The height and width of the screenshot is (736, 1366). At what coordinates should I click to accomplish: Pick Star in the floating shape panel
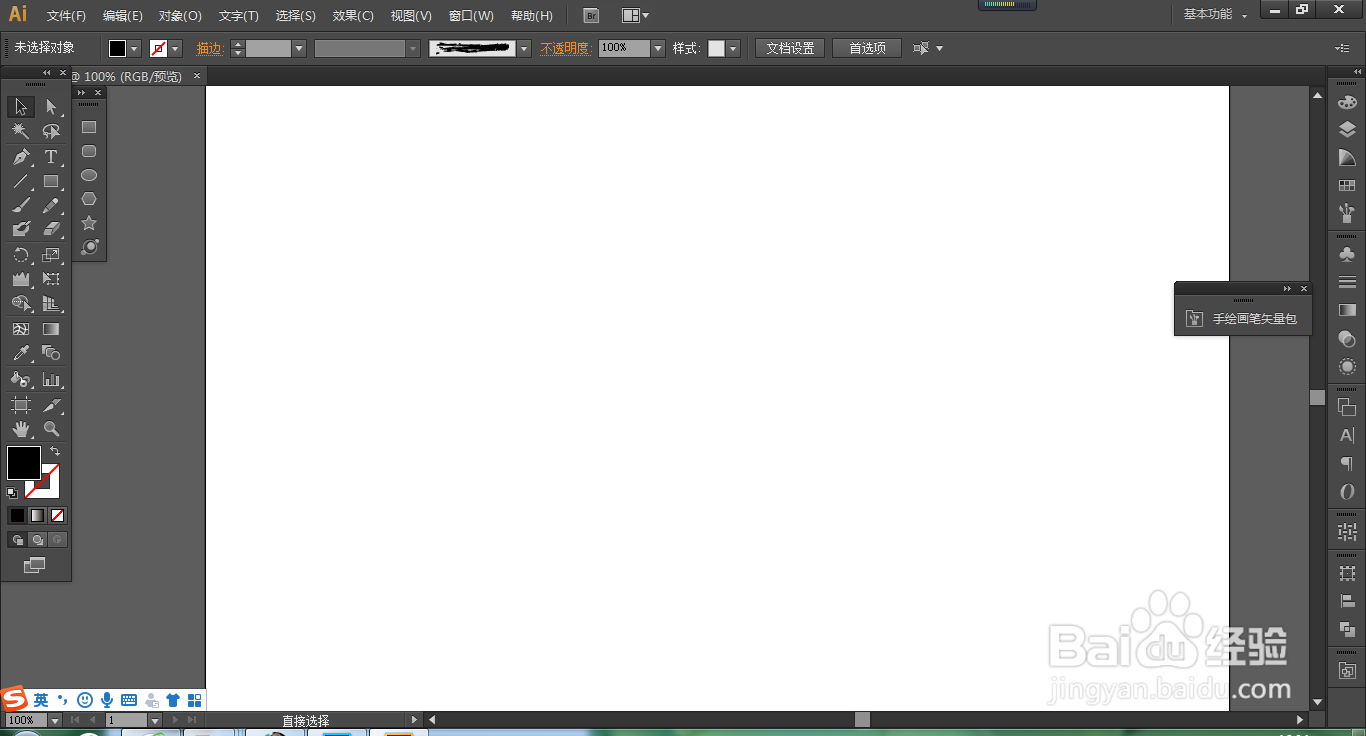tap(89, 223)
